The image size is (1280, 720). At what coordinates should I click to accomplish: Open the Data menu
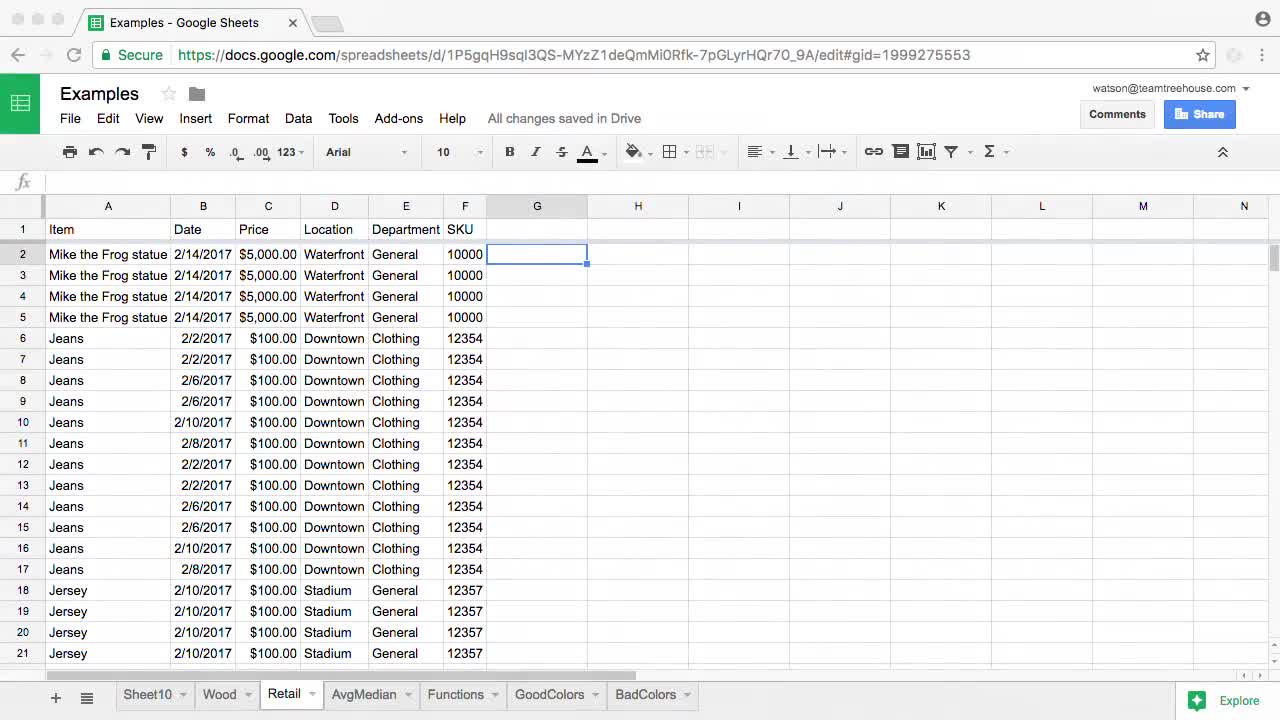(x=298, y=118)
